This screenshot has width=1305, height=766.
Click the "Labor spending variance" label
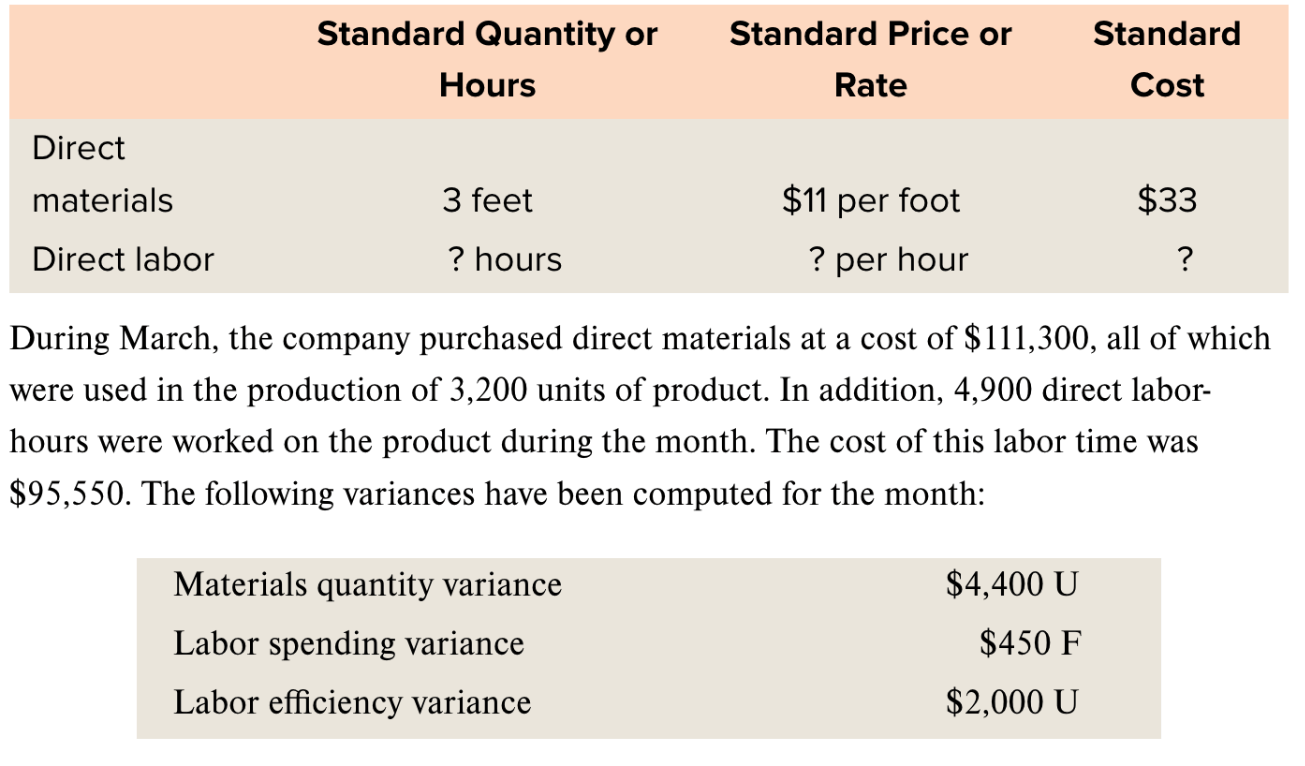pyautogui.click(x=348, y=643)
